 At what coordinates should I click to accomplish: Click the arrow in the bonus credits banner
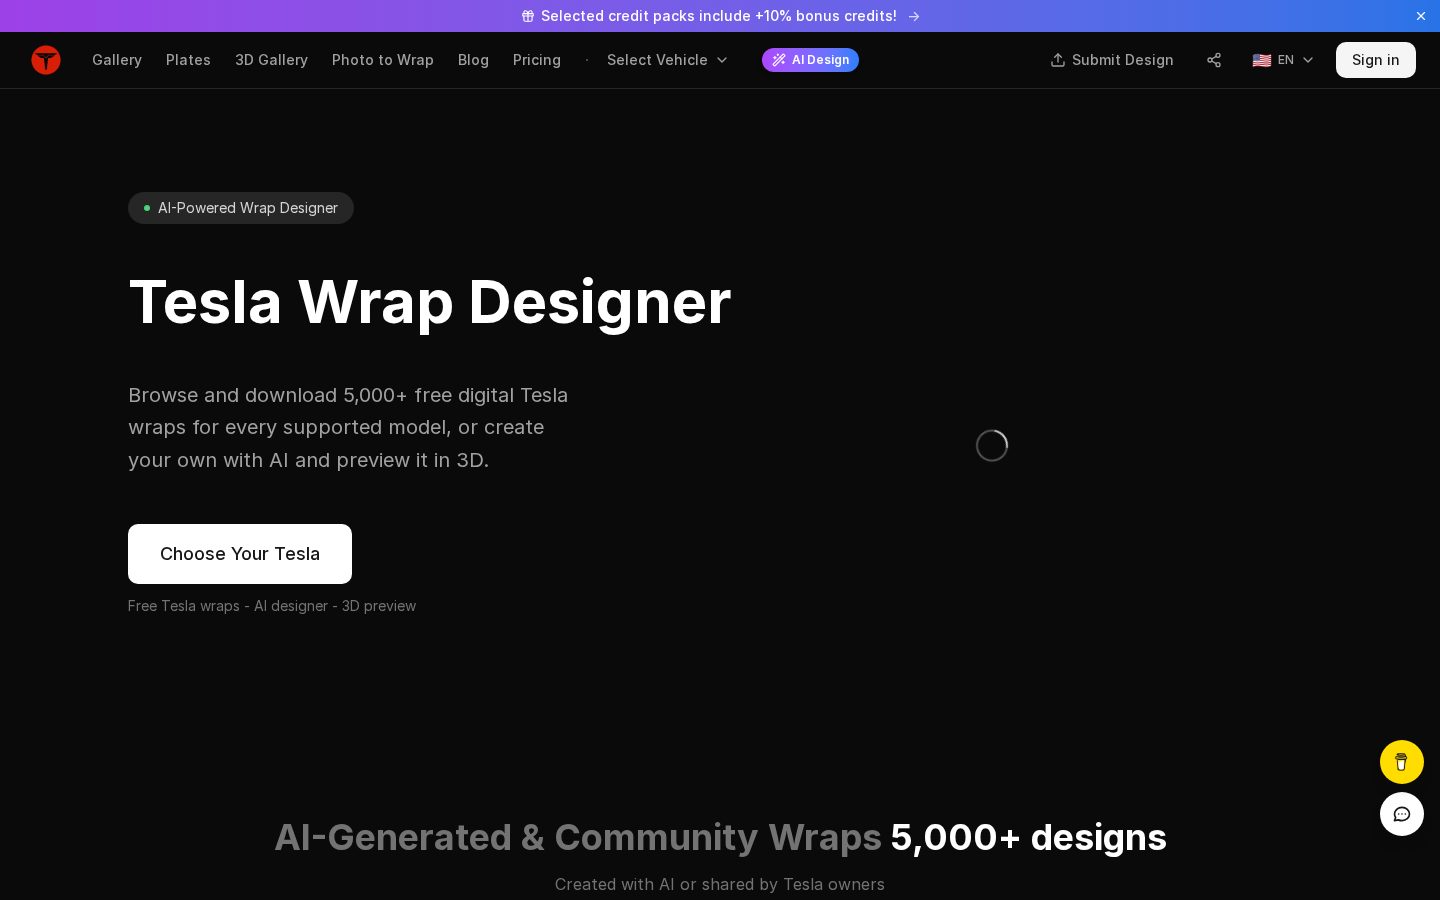914,16
